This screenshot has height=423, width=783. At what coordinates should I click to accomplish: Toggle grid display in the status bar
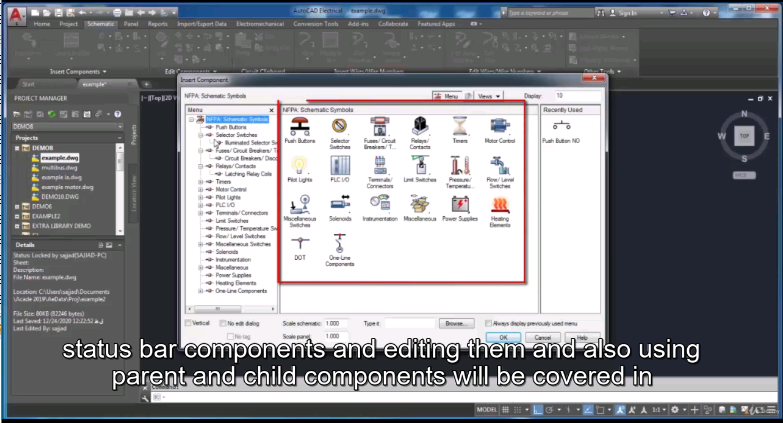[x=505, y=410]
